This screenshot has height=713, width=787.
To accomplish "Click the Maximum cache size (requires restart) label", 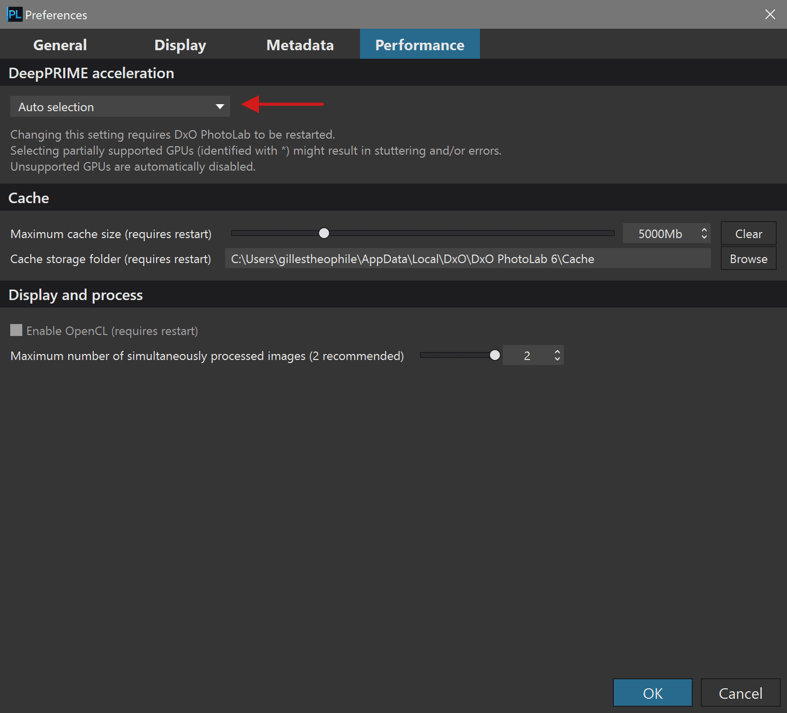I will [x=111, y=234].
